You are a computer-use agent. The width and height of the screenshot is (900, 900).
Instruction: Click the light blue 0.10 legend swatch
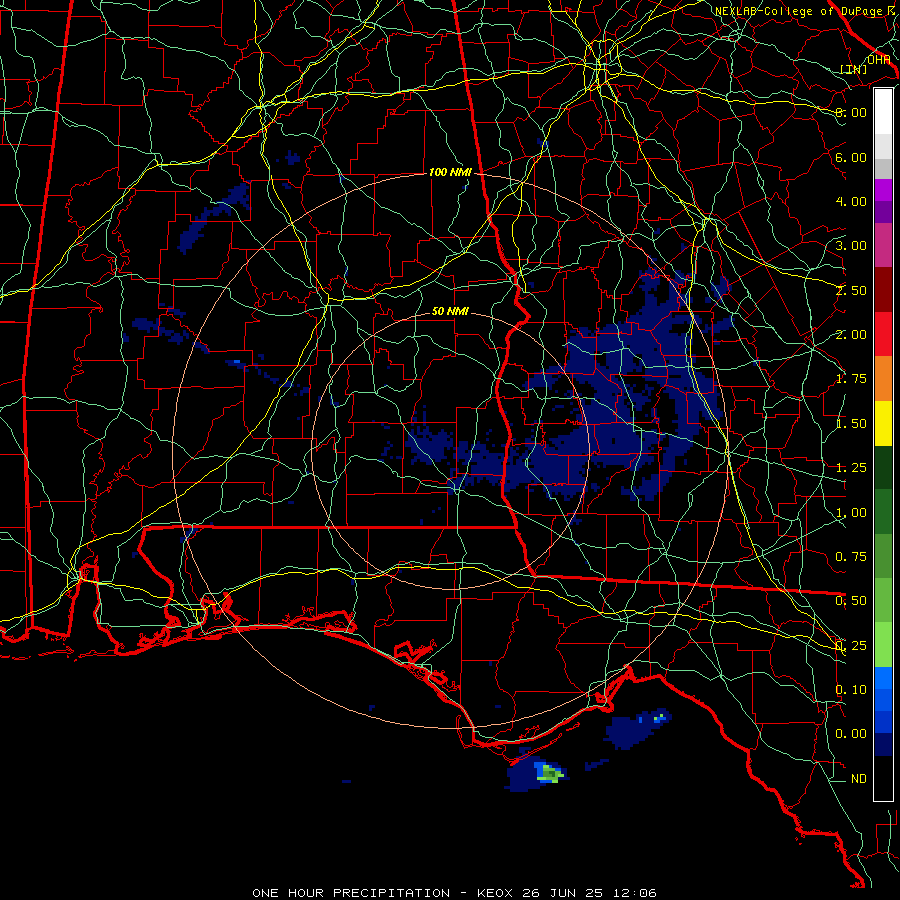(883, 678)
